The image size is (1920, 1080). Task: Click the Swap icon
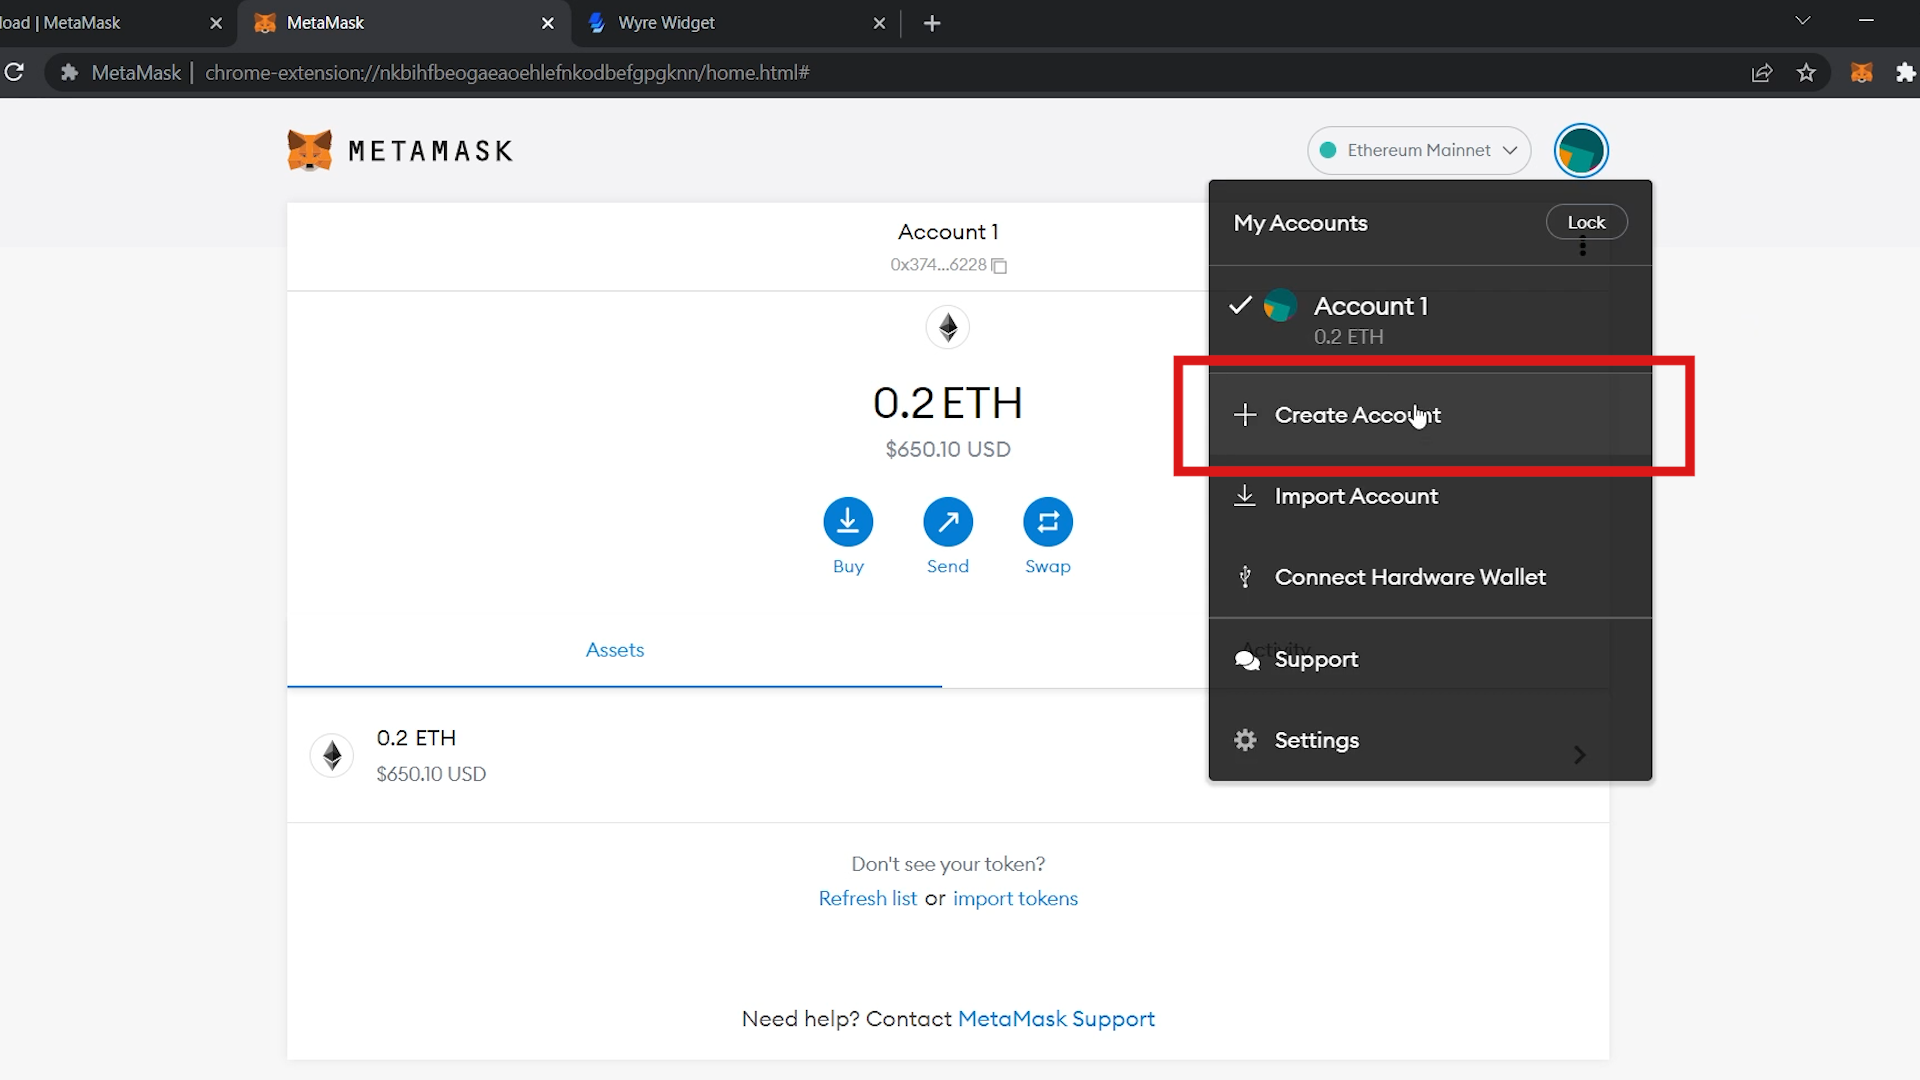click(1047, 521)
